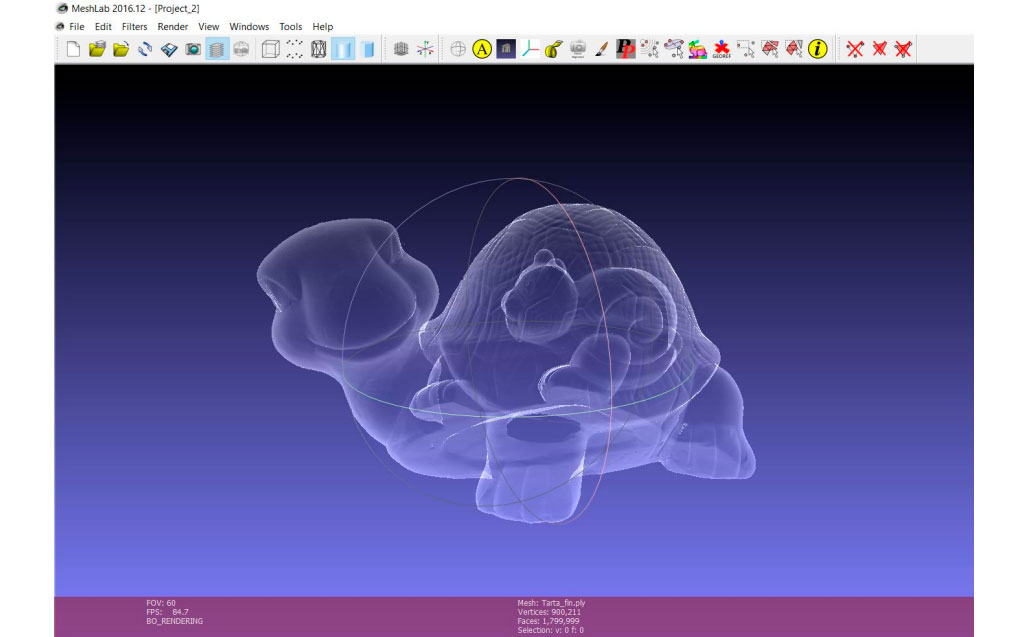
Task: Select the yellow 'A' annotation icon
Action: coord(481,49)
